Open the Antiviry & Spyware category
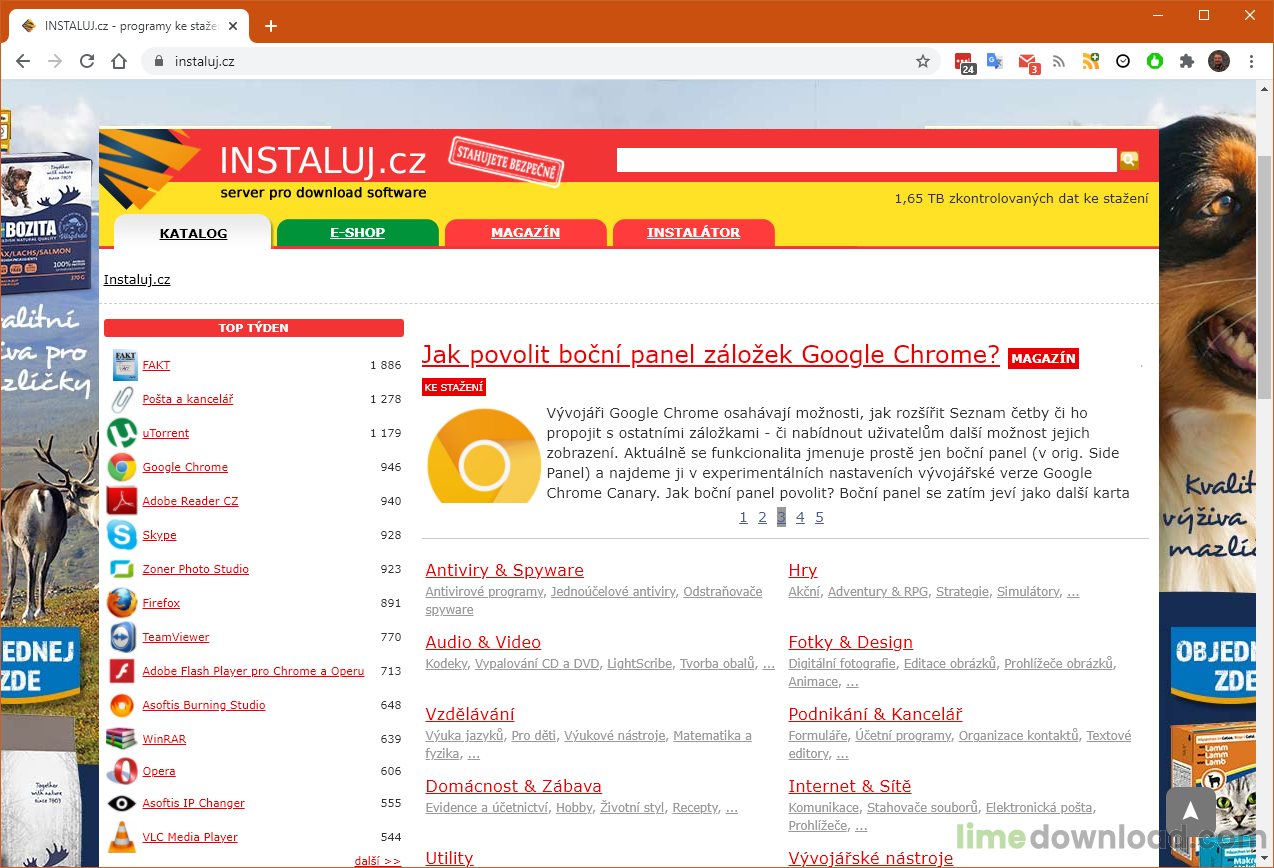 [504, 570]
